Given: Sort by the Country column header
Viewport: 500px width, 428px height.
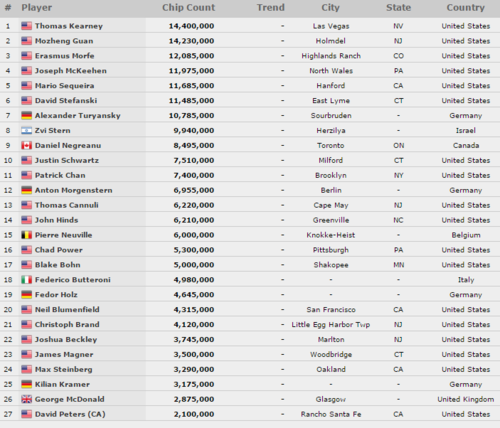Looking at the screenshot, I should tap(466, 8).
